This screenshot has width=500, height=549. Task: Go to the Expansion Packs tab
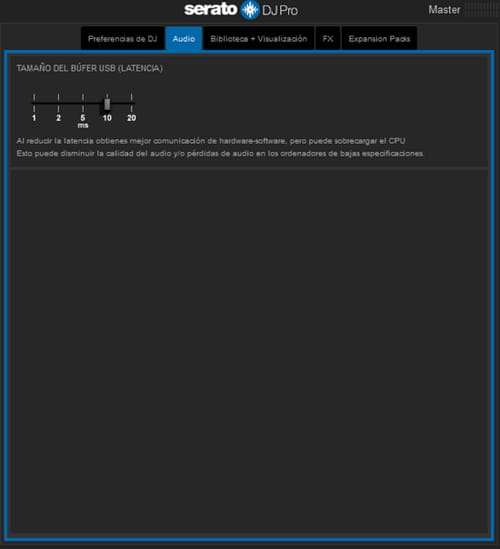[379, 39]
